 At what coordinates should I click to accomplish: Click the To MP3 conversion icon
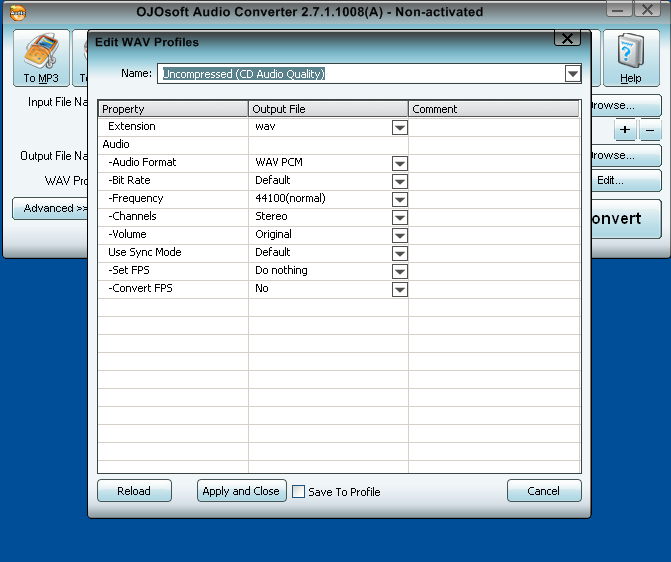click(41, 58)
